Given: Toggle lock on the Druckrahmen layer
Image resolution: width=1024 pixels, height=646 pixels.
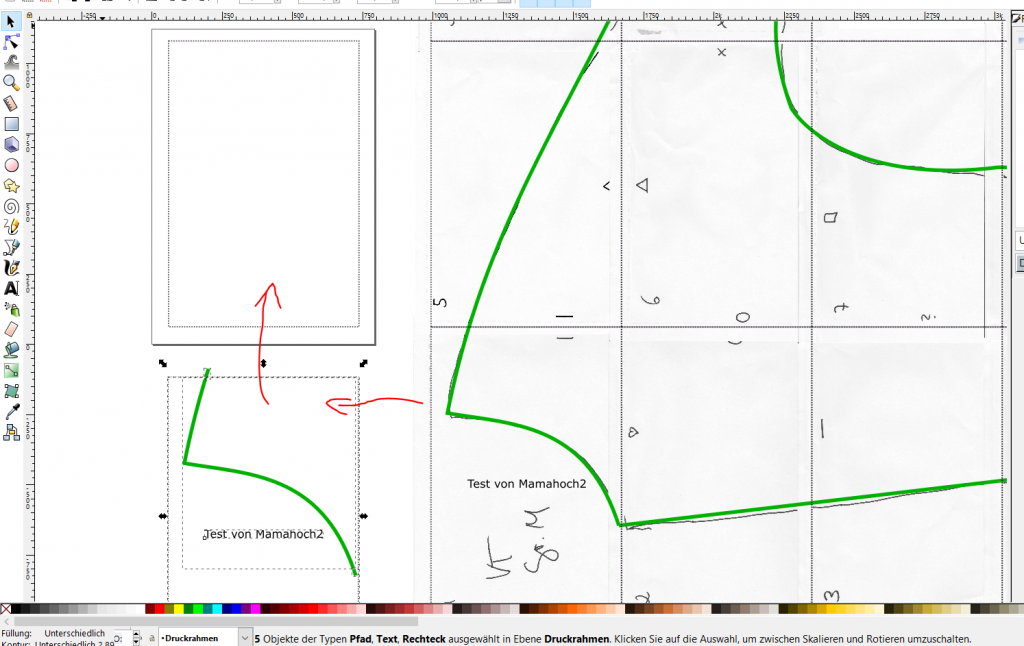Looking at the screenshot, I should click(x=150, y=637).
